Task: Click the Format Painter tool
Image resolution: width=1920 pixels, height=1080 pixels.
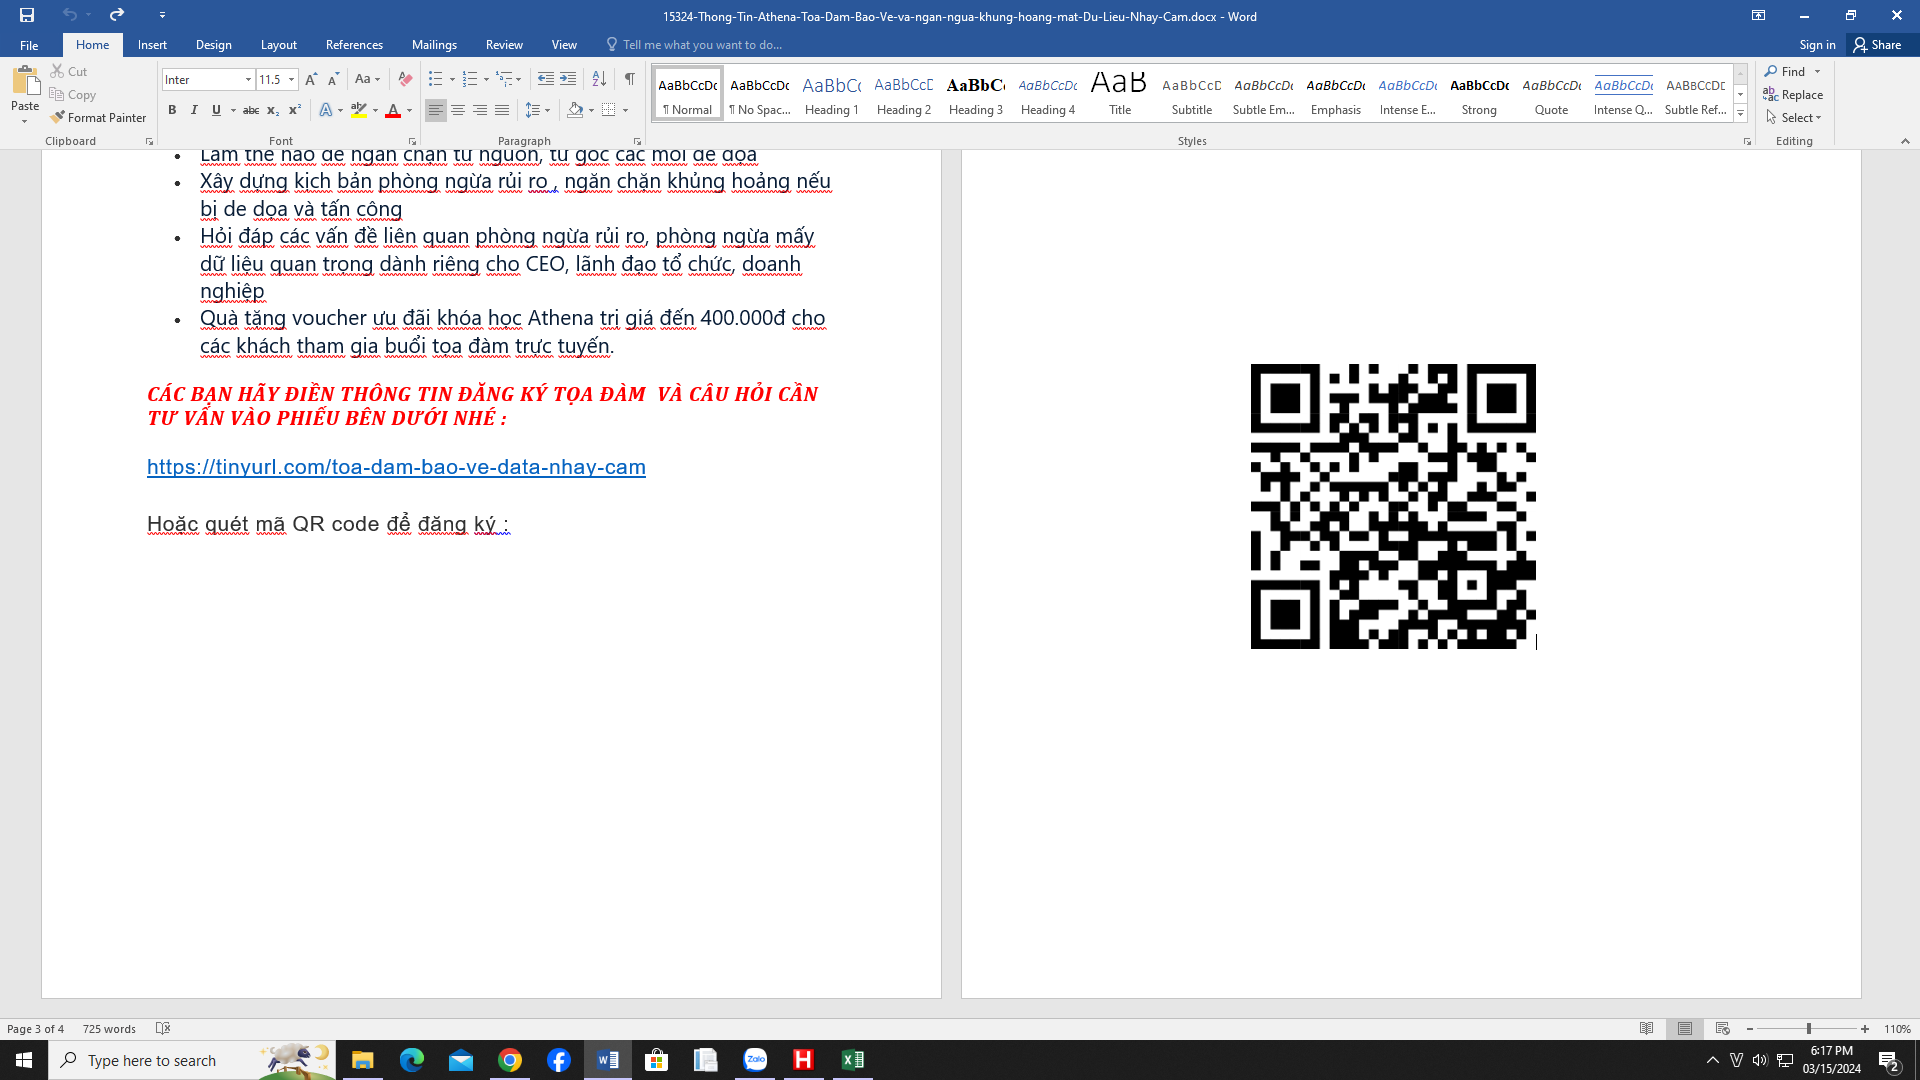Action: coord(98,117)
